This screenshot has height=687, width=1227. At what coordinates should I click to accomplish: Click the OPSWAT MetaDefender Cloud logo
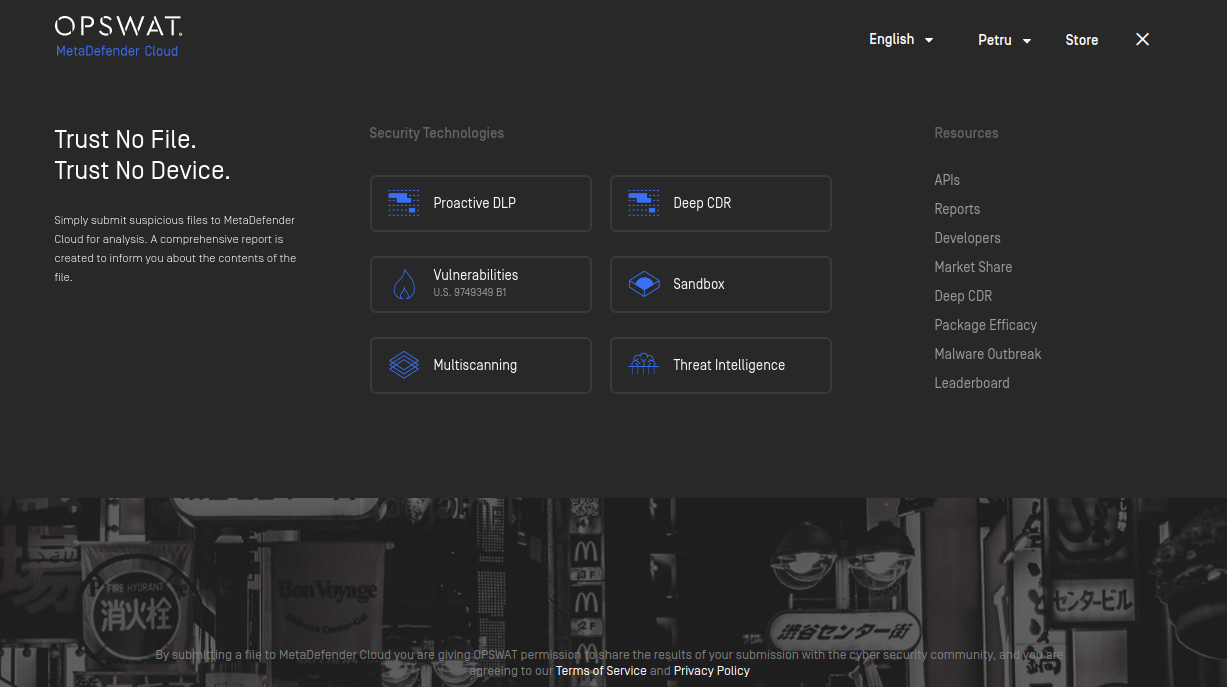[118, 37]
